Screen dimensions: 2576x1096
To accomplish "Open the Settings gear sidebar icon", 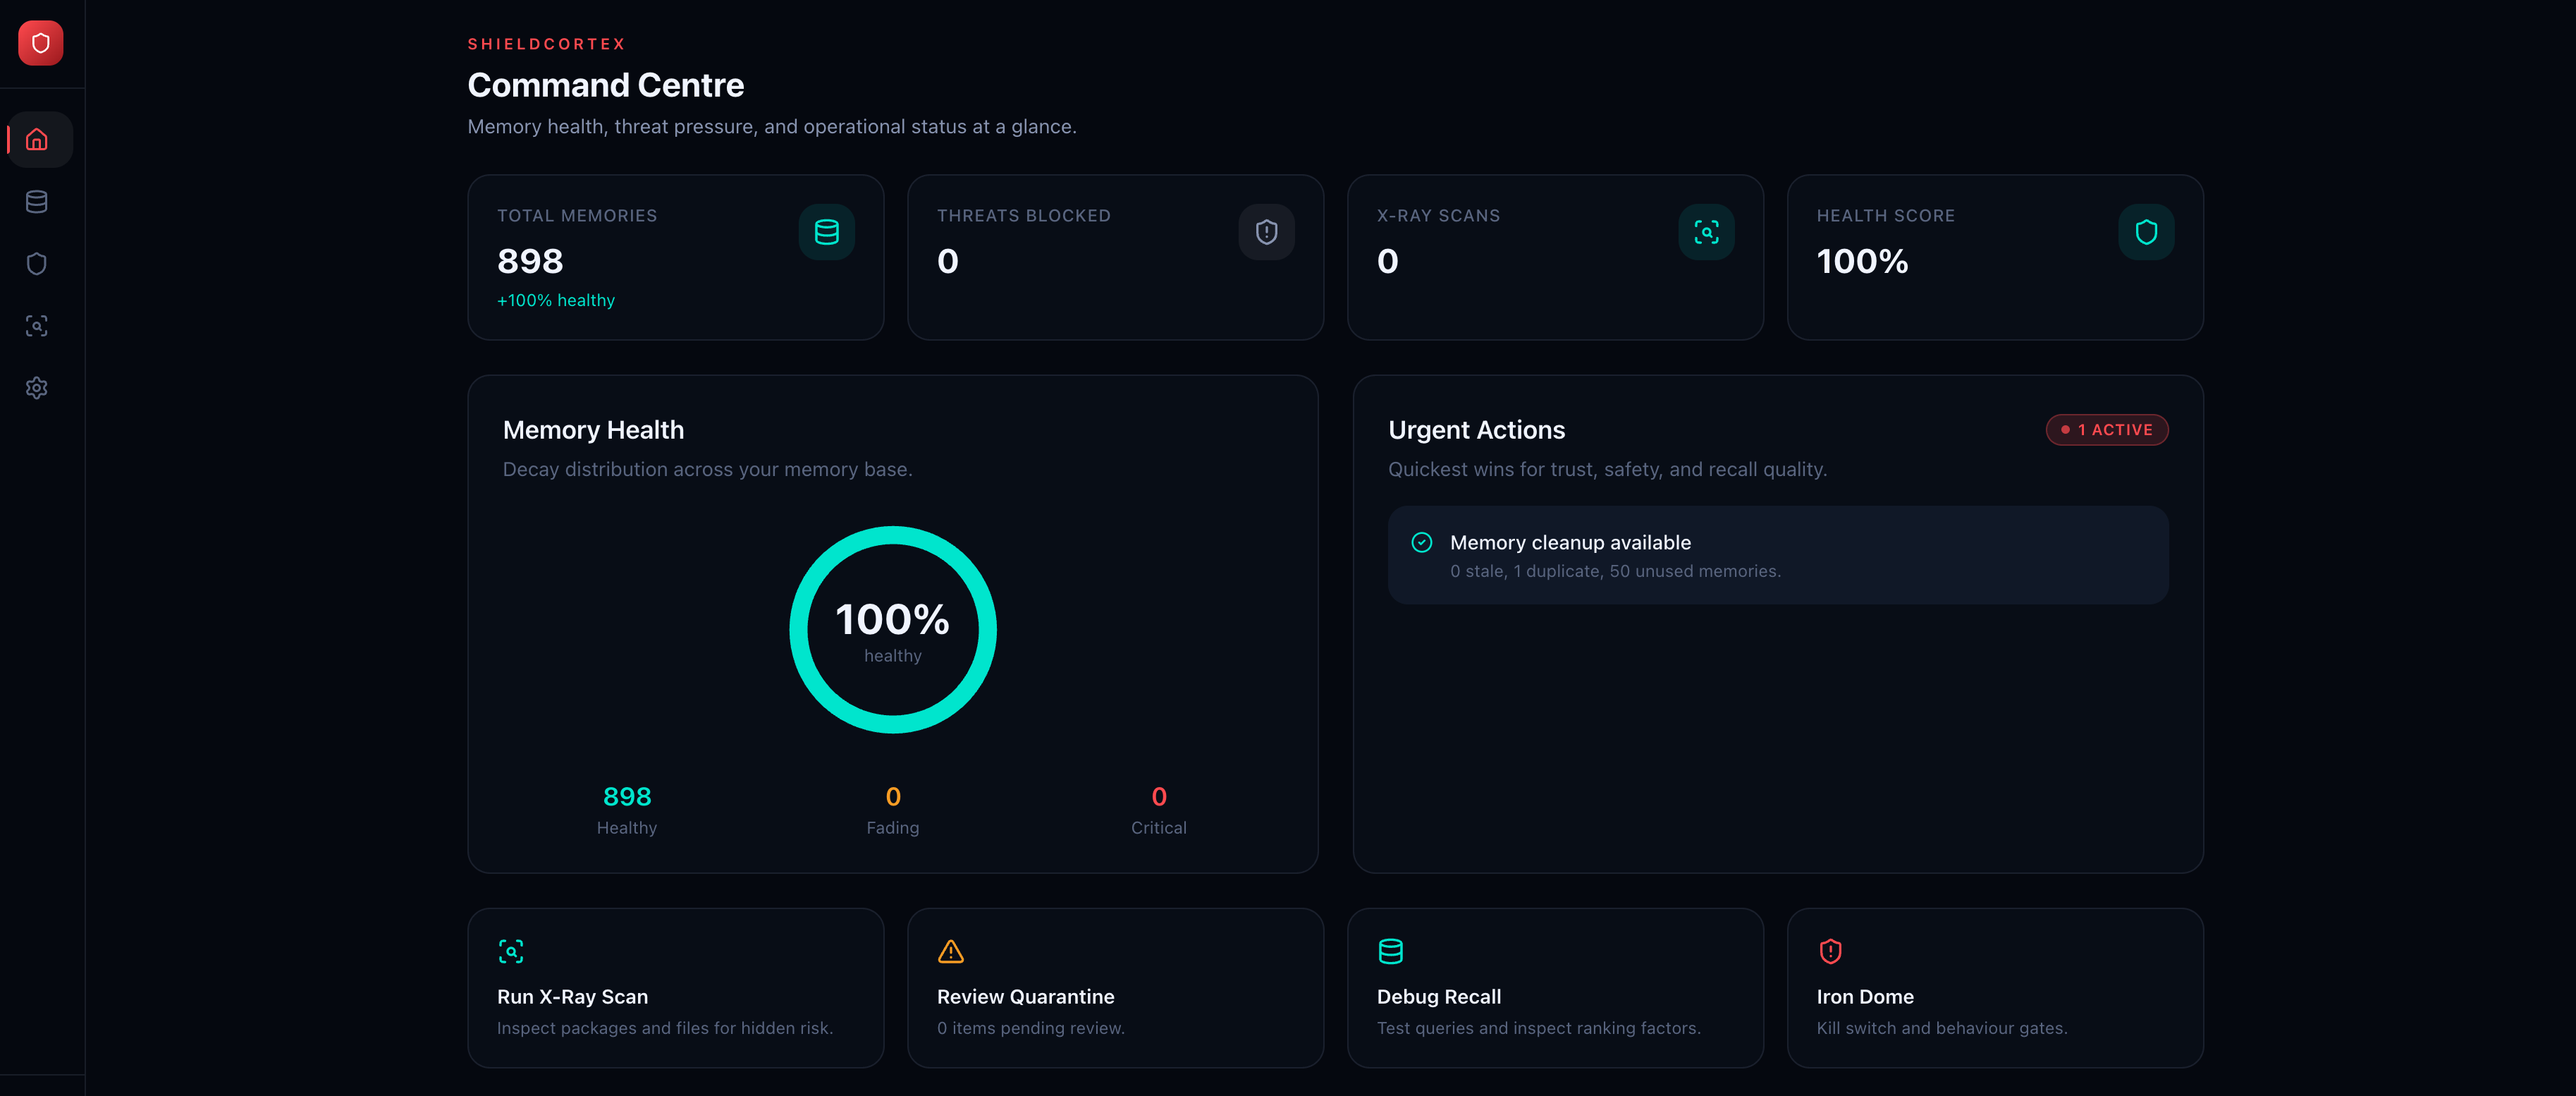I will pos(37,388).
